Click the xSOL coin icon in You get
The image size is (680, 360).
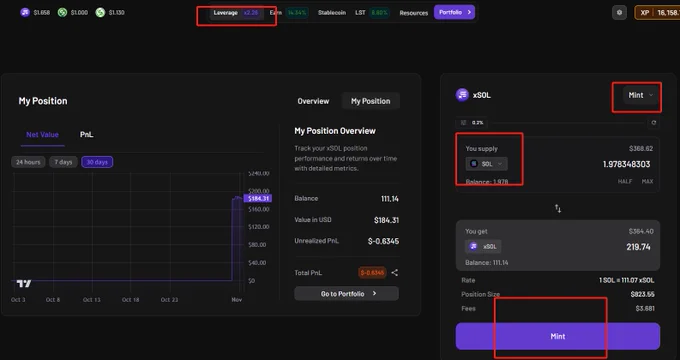click(x=474, y=246)
